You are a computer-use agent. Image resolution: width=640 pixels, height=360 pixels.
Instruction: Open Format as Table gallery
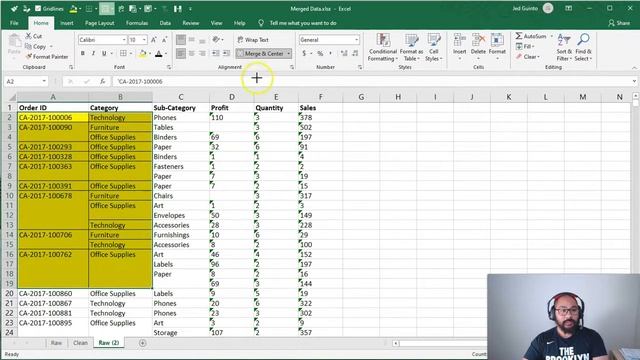point(411,47)
